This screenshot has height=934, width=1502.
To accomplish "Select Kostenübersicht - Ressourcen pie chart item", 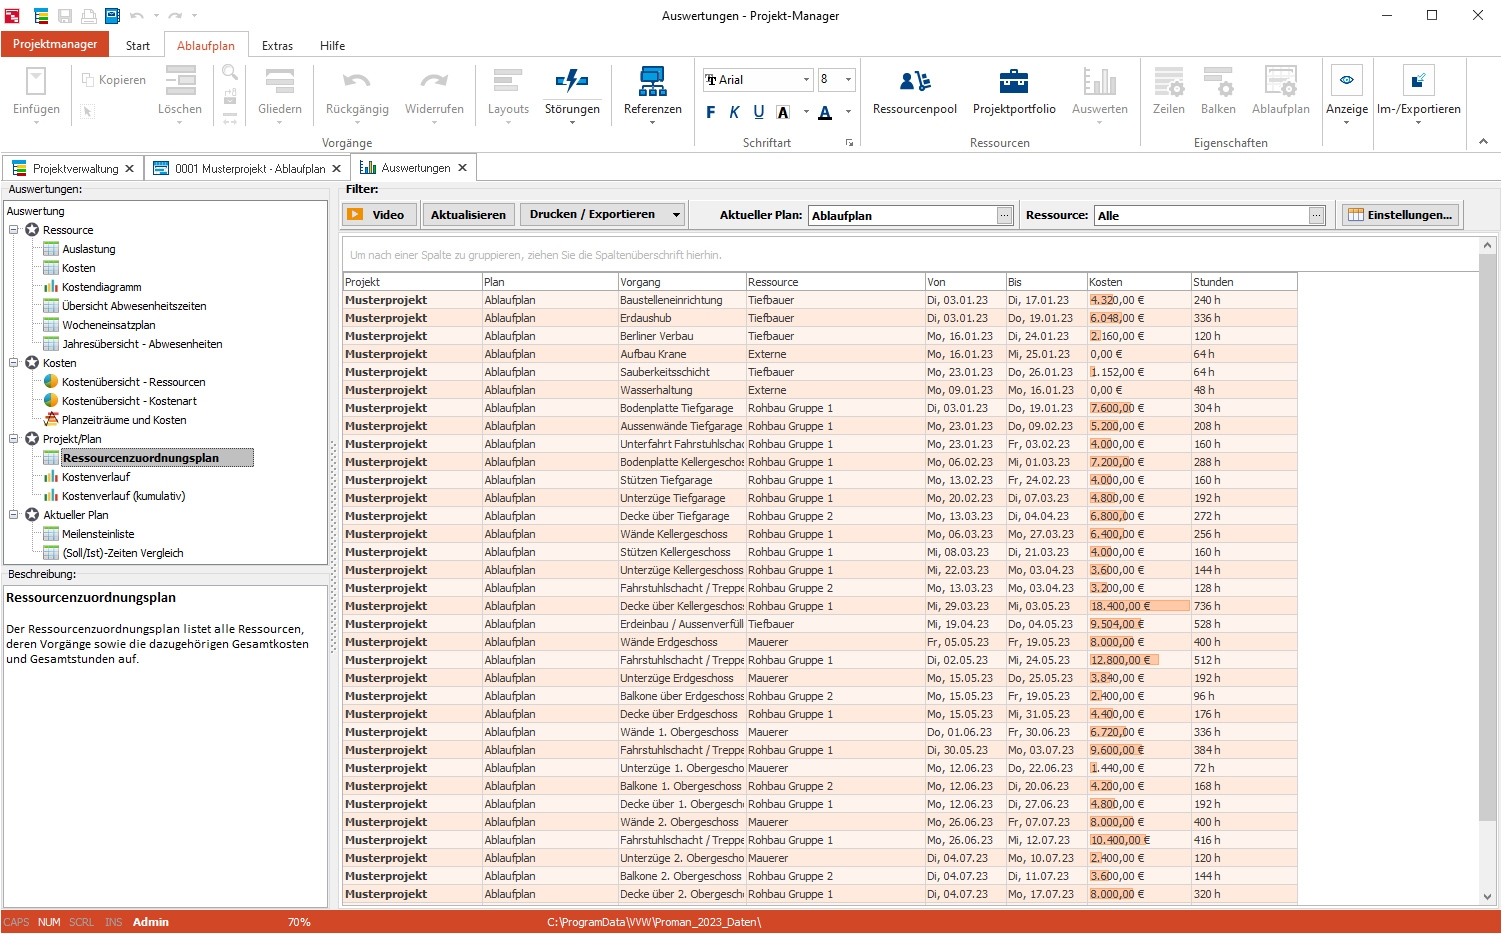I will tap(133, 382).
